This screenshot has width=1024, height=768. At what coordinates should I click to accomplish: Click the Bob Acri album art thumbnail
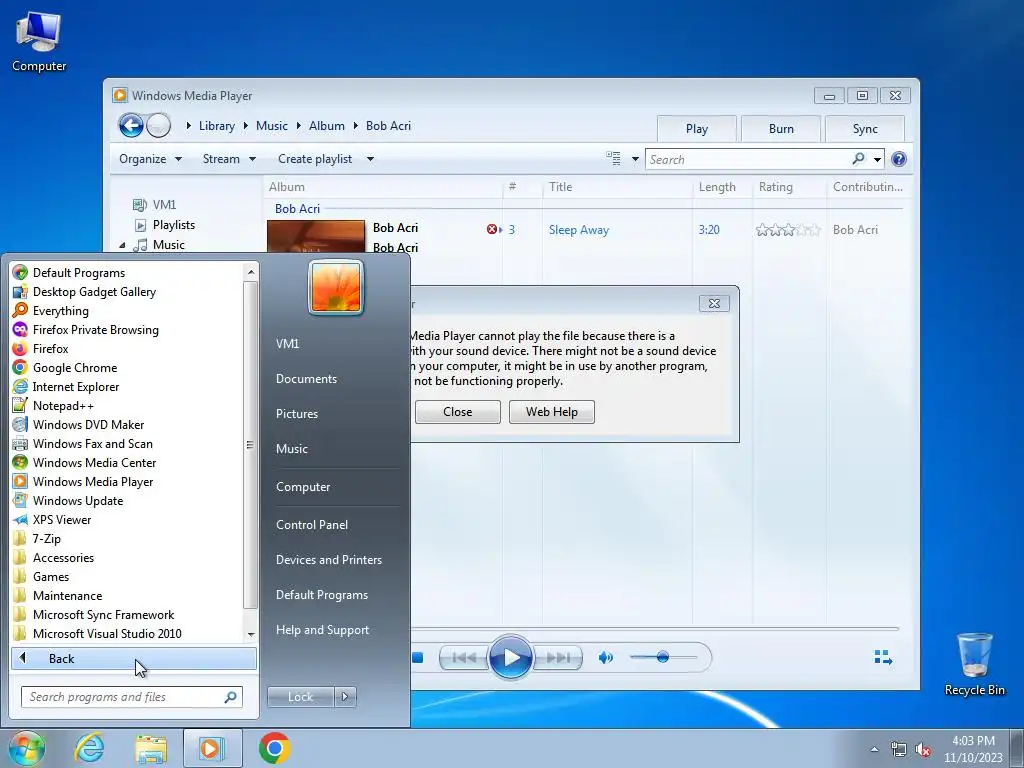click(x=316, y=236)
